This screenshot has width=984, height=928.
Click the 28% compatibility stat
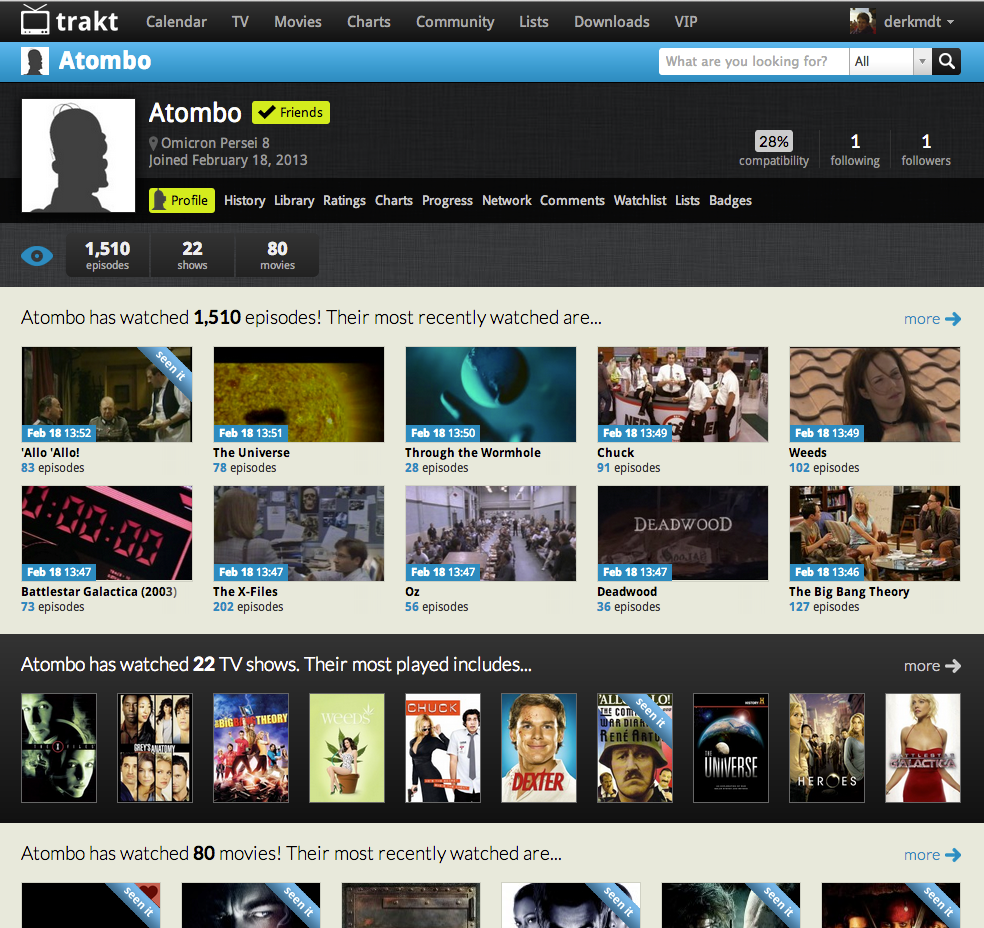774,149
